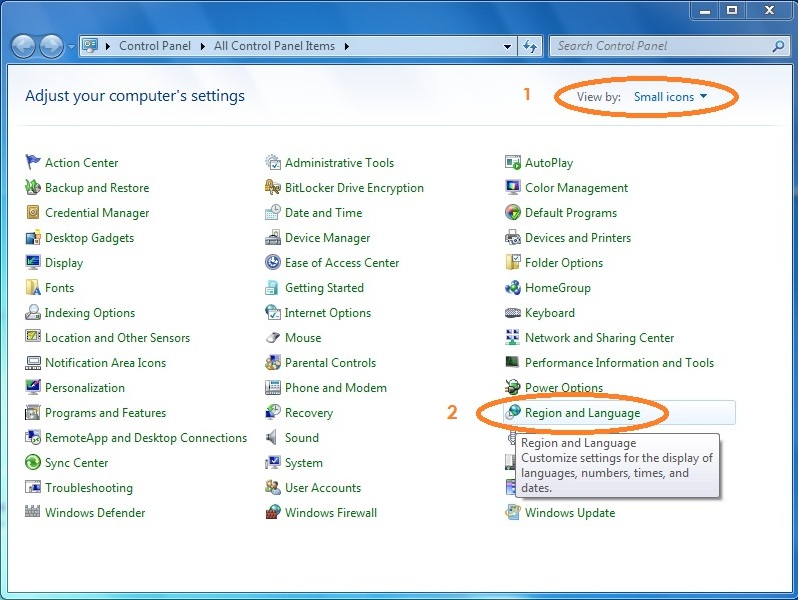Open Programs and Features icon
Viewport: 798px width, 600px height.
(33, 412)
